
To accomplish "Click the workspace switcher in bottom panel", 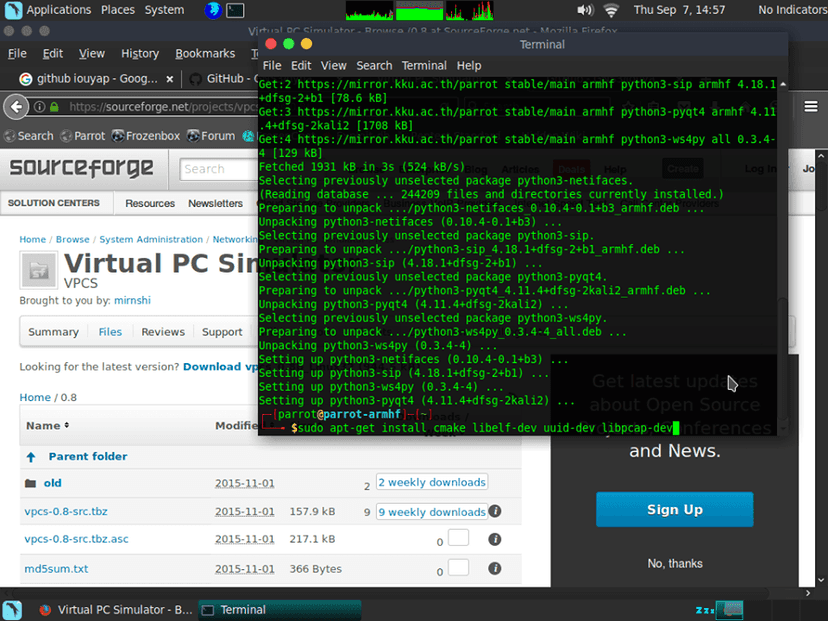I will click(729, 610).
